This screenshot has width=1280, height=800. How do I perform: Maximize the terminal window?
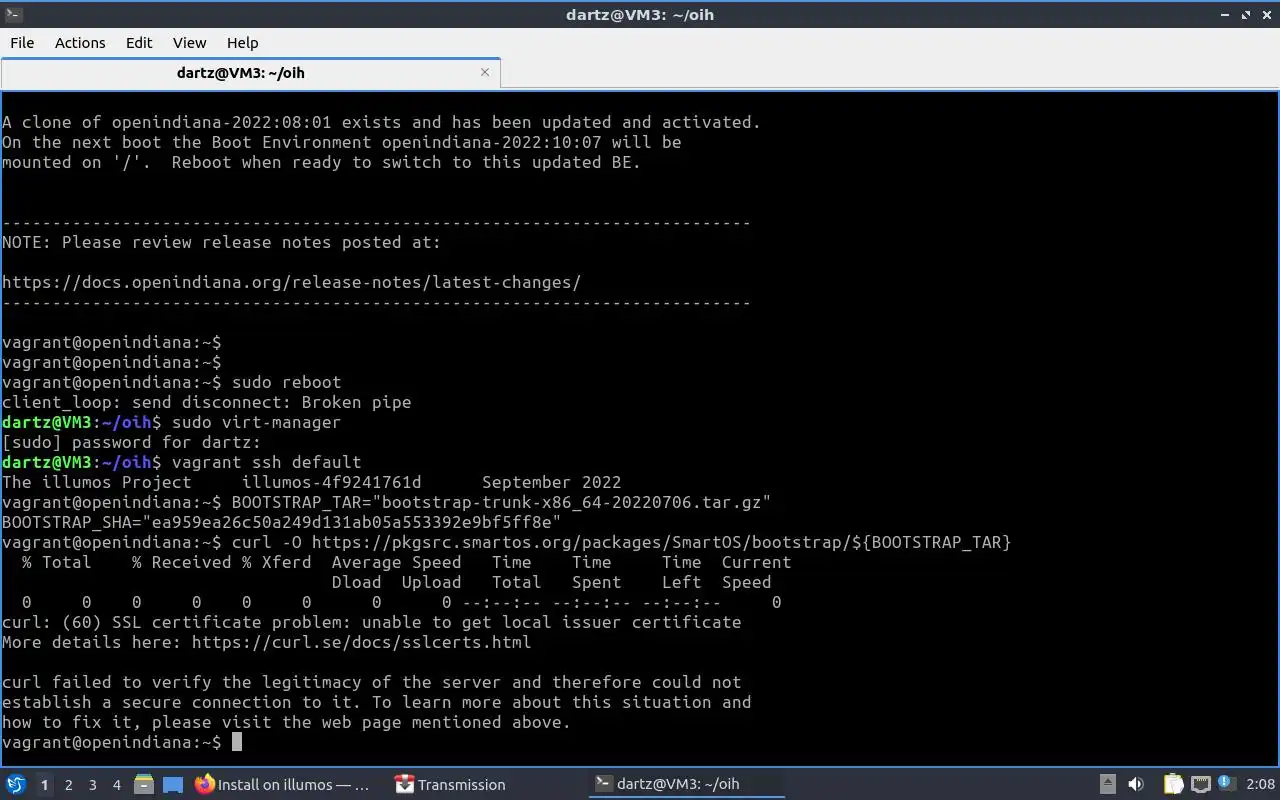tap(1246, 14)
